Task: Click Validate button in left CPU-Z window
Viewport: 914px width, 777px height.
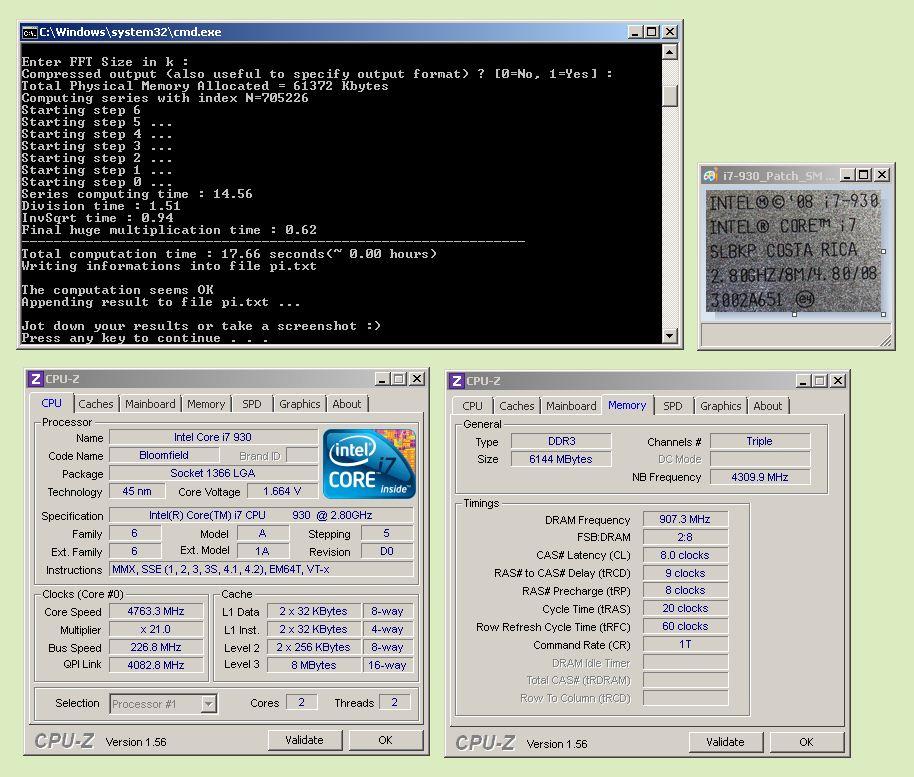Action: pos(304,740)
